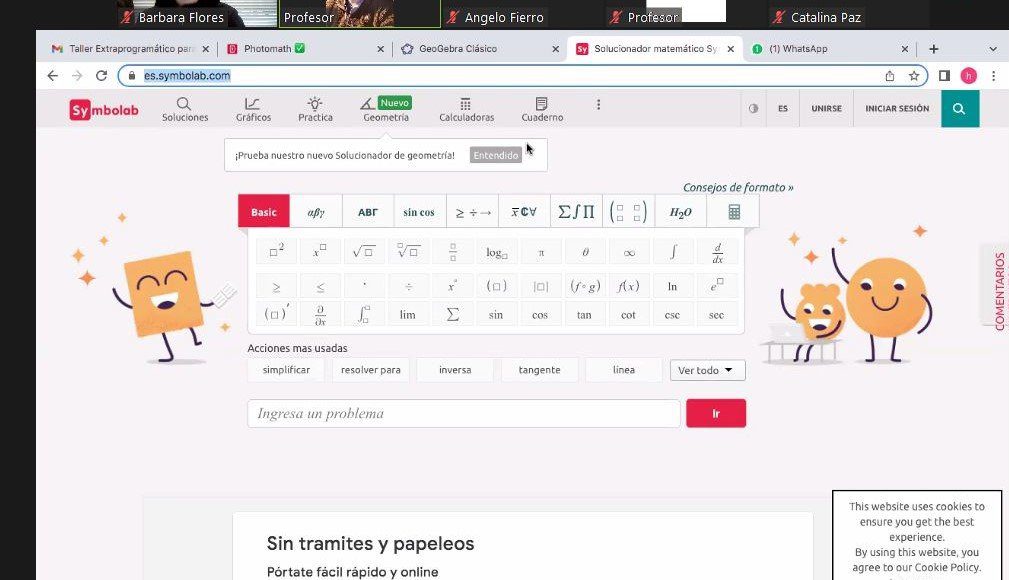Click the Consejos de formato link

738,187
